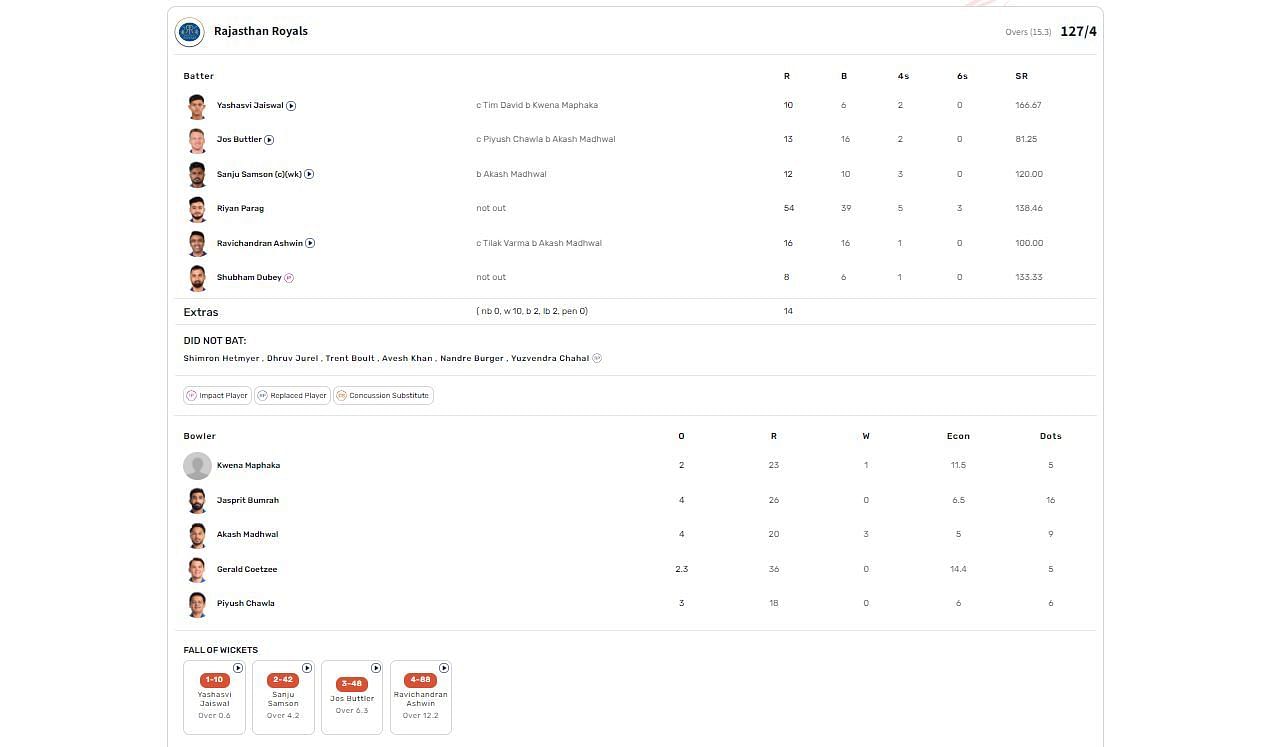The height and width of the screenshot is (747, 1270).
Task: Click Dhruv Jurel in did not bat
Action: (292, 358)
